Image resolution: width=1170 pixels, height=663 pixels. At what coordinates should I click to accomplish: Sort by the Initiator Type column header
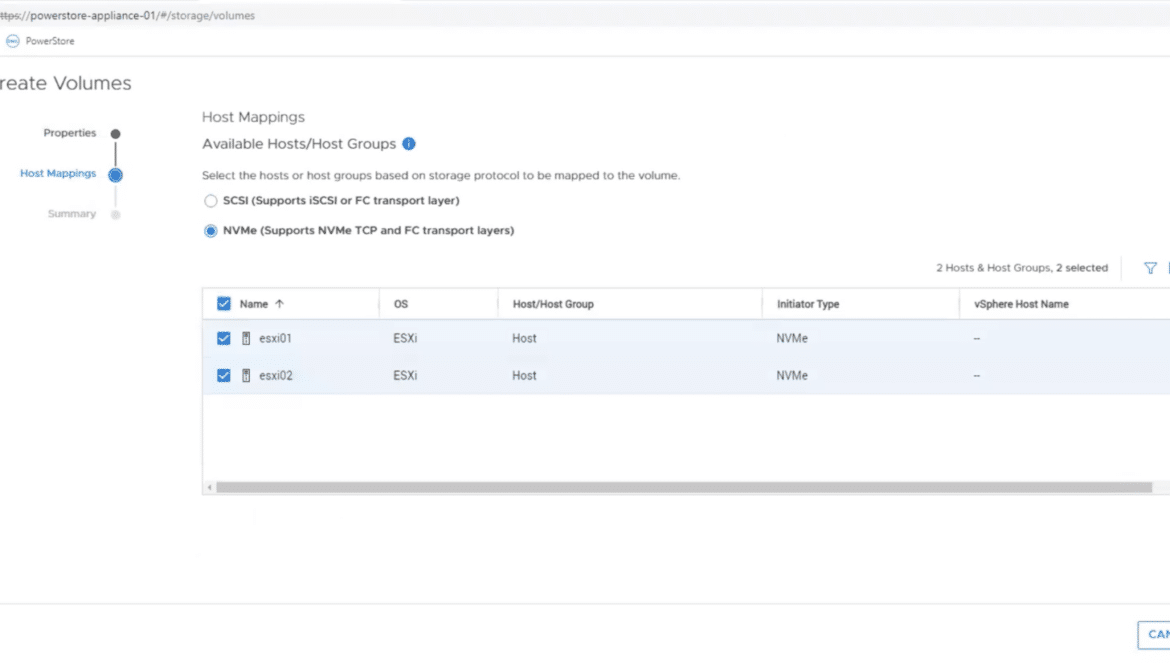808,304
